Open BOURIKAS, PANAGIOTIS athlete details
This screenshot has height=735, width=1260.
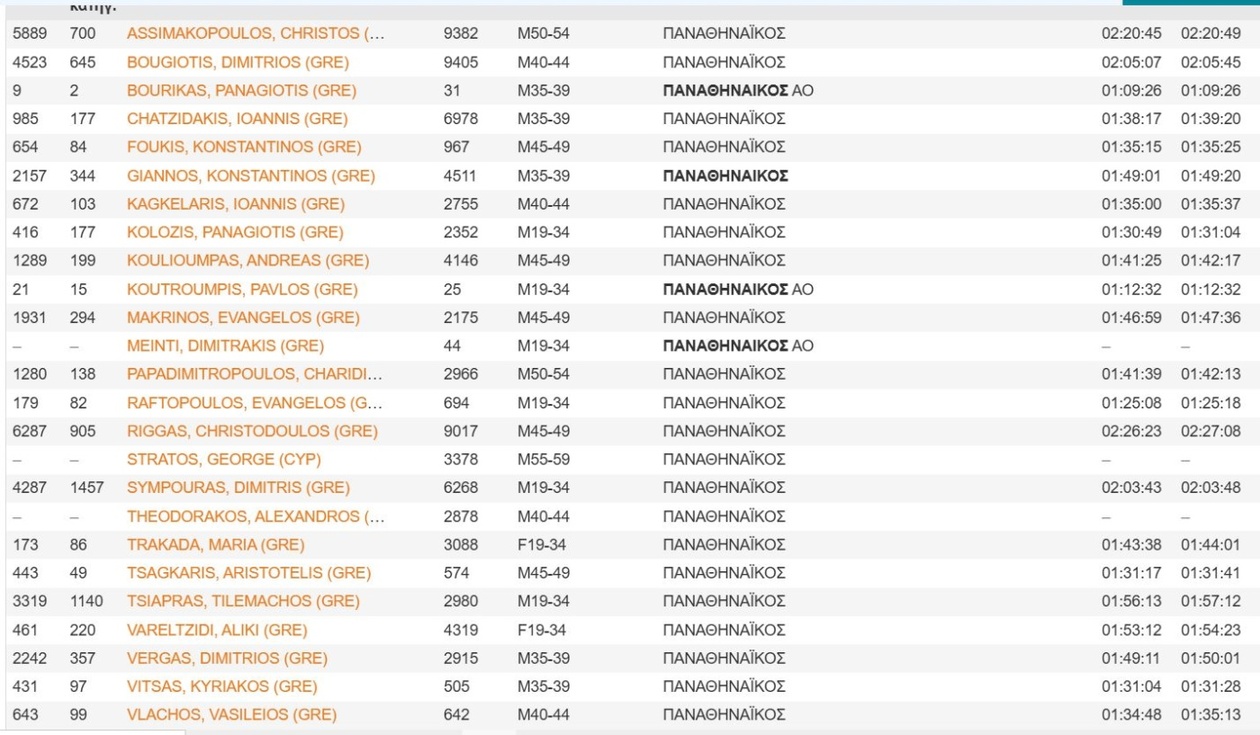pos(241,91)
